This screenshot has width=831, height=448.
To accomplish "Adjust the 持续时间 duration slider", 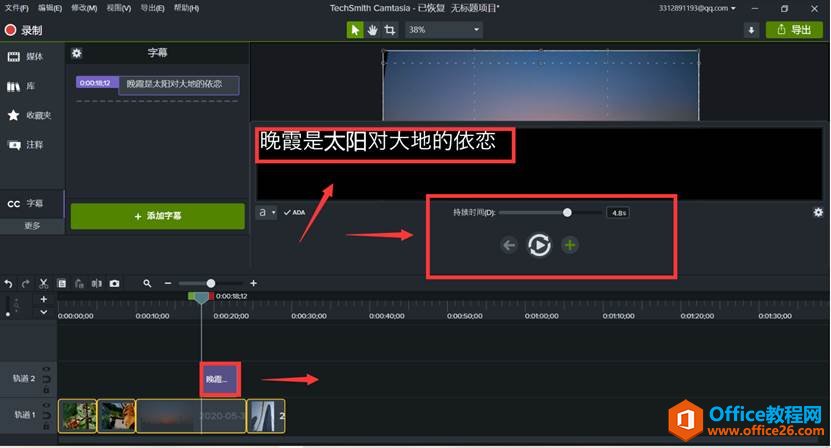I will tap(567, 213).
